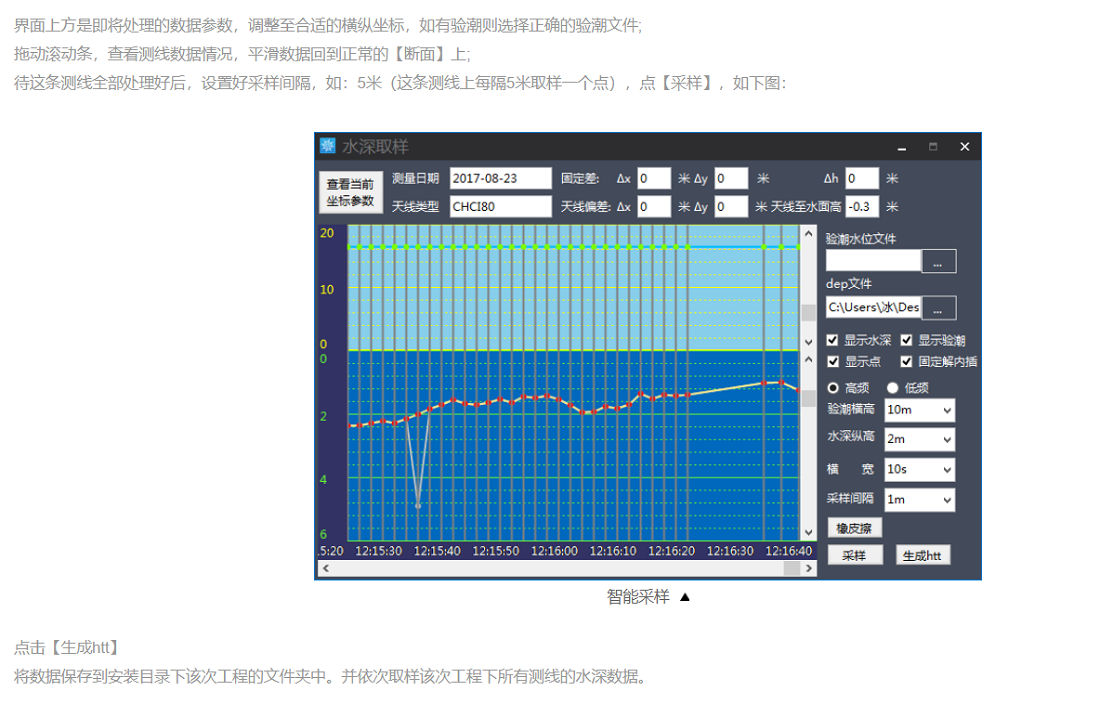This screenshot has width=1100, height=704.
Task: Select the 橡皮擦 eraser button
Action: point(855,528)
